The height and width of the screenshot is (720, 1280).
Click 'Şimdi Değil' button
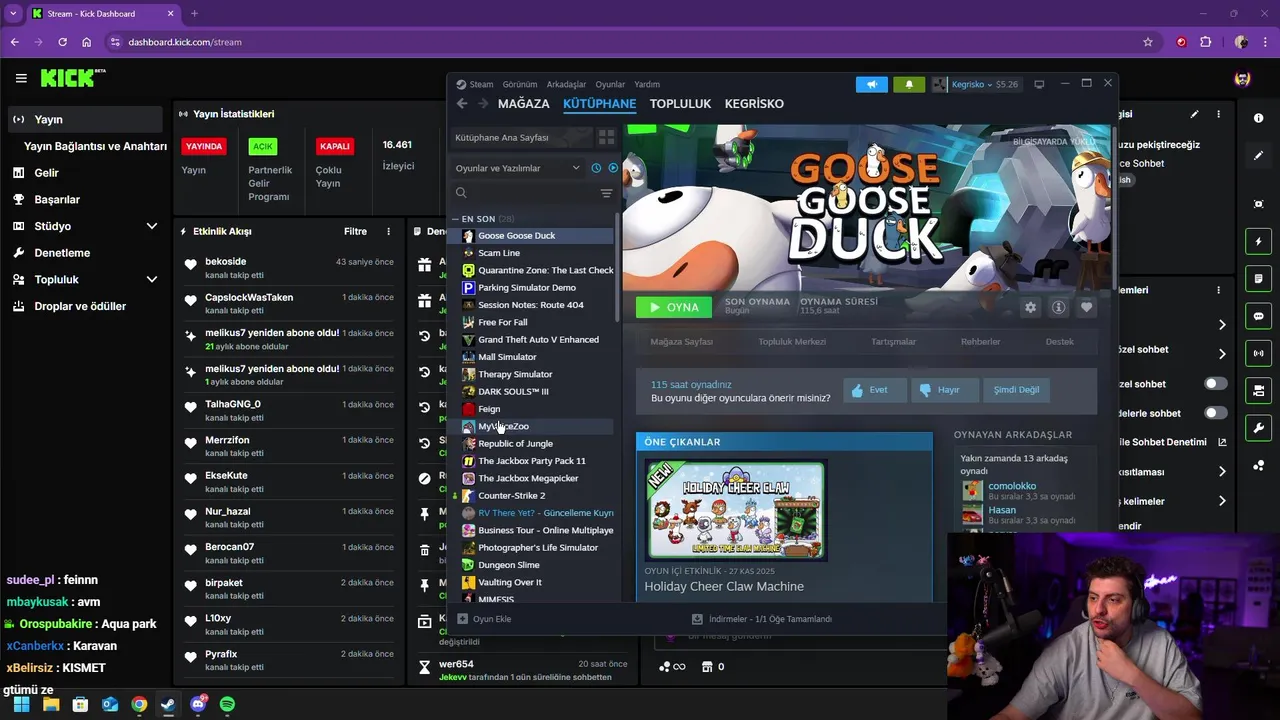pos(1016,390)
